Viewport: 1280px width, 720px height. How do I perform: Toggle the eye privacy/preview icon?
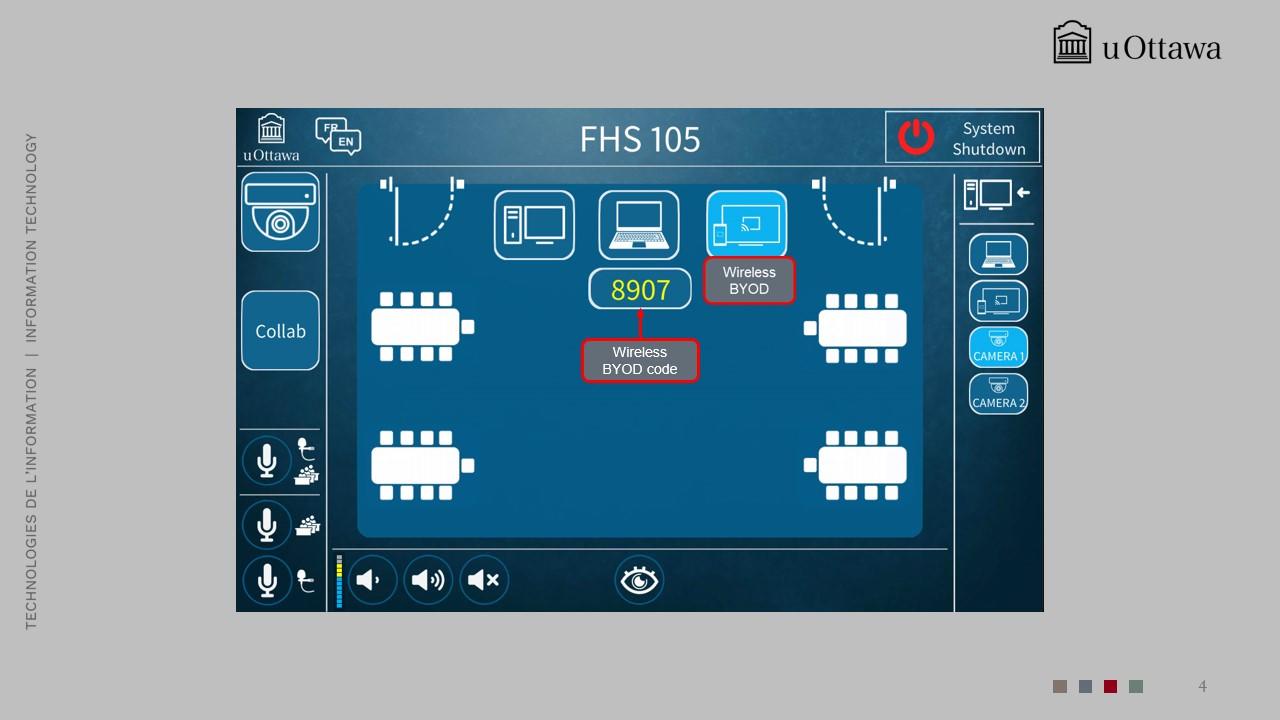(x=639, y=580)
